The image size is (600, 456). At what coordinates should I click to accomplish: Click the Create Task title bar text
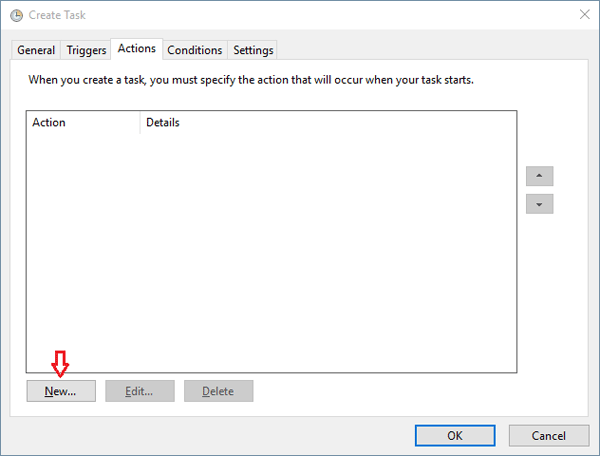coord(60,14)
